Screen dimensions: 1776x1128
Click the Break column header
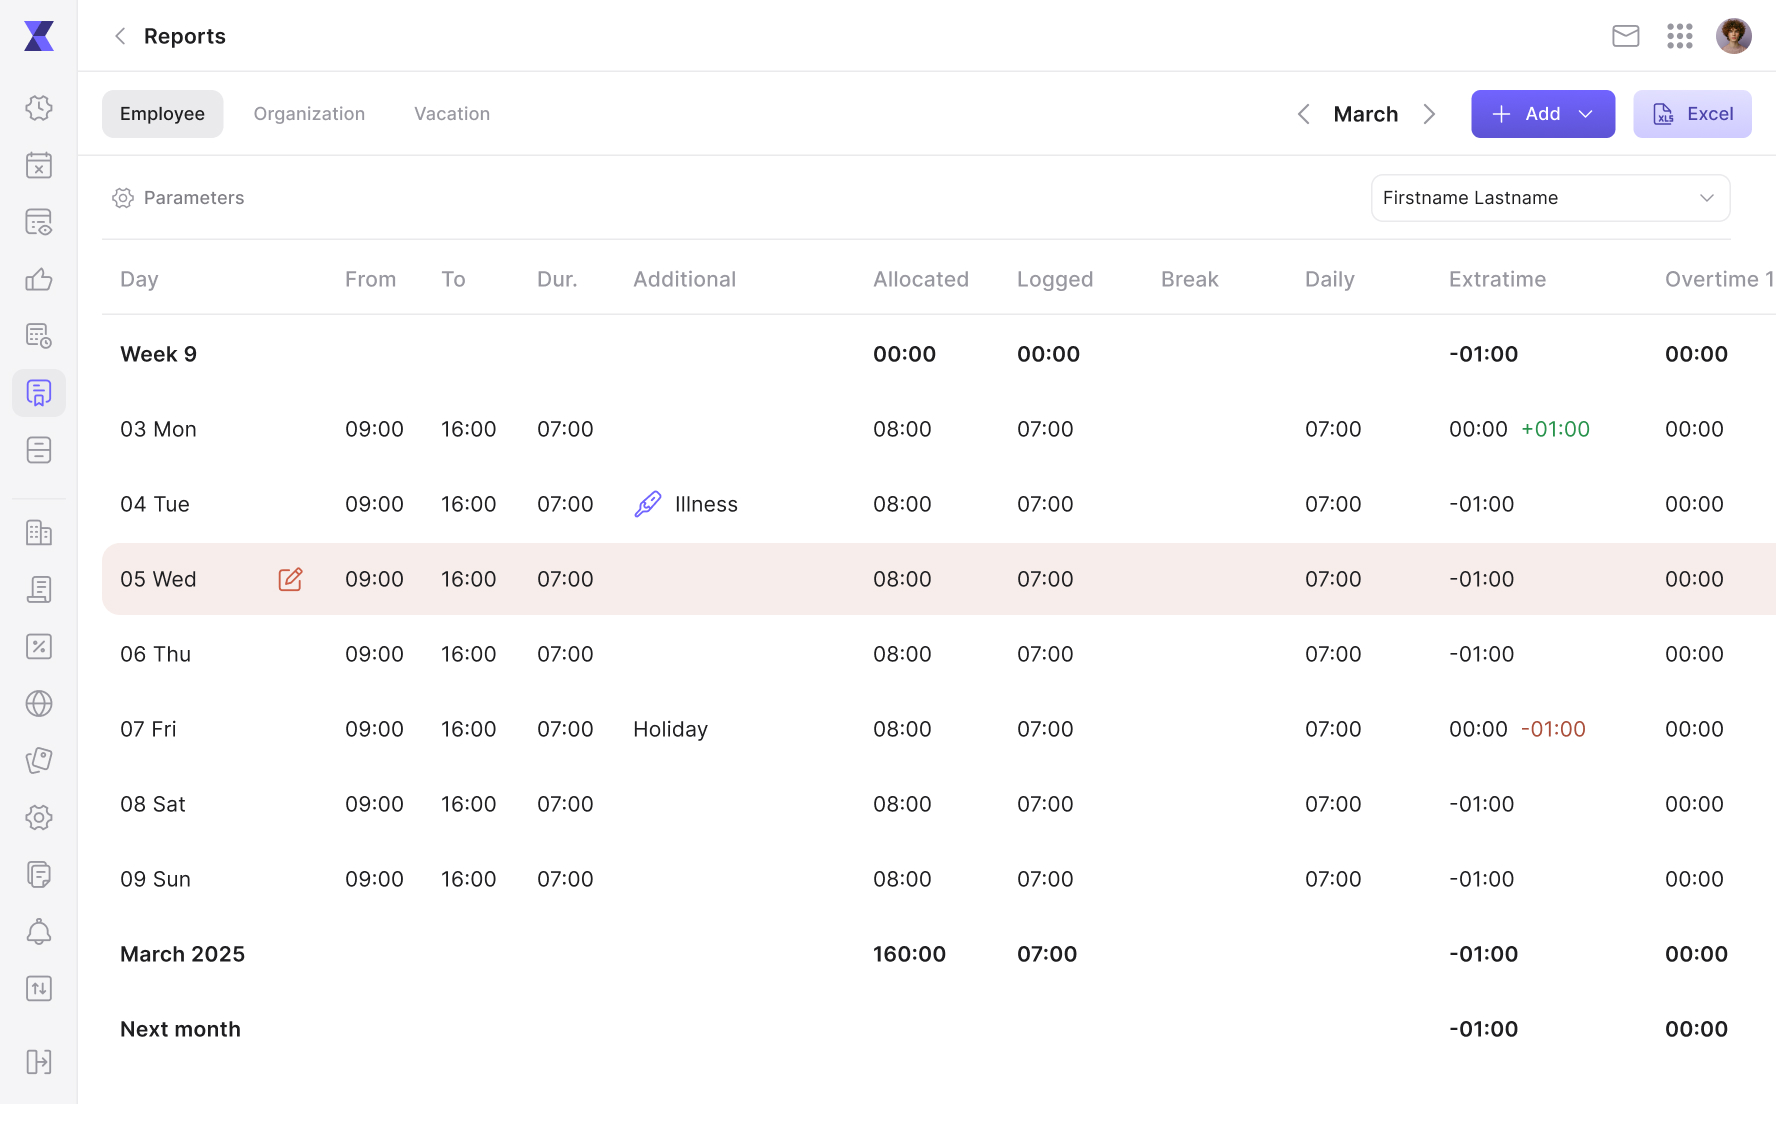point(1190,279)
